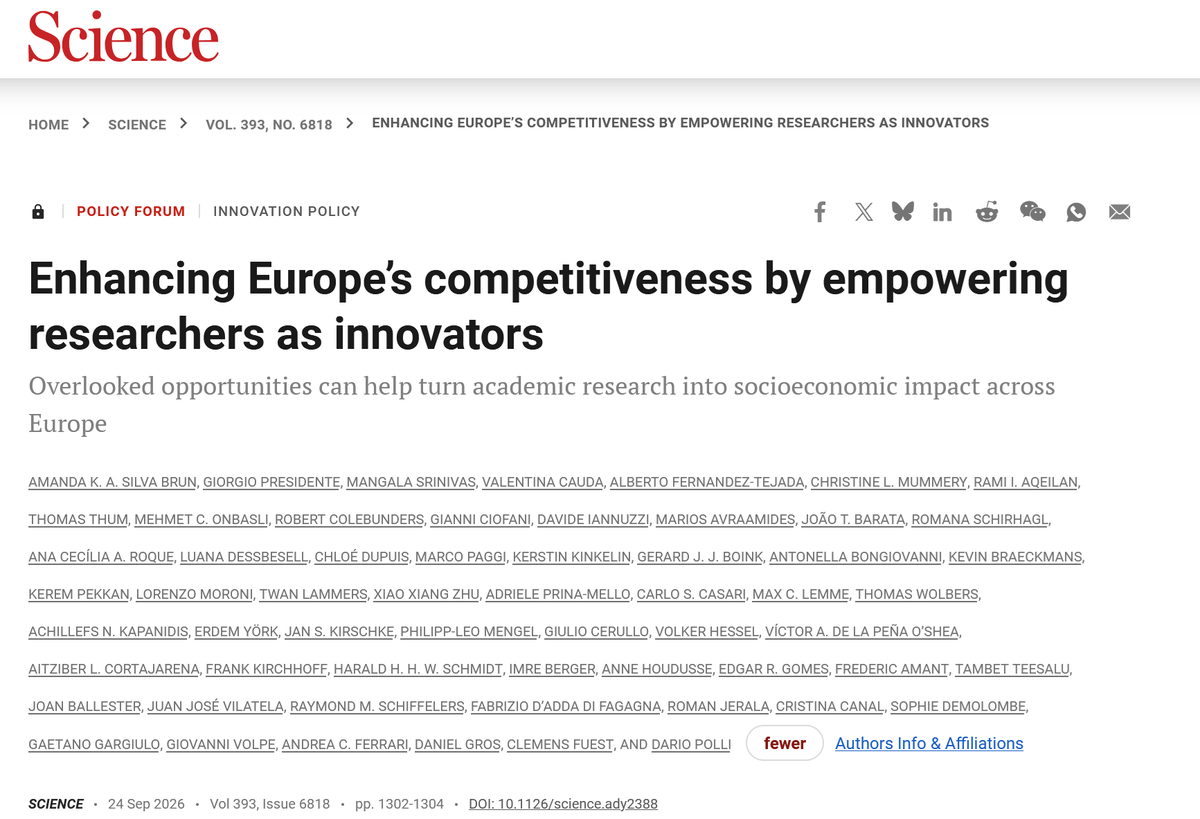This screenshot has height=819, width=1200.
Task: Open author Xiao Xiang Zhu
Action: 426,594
